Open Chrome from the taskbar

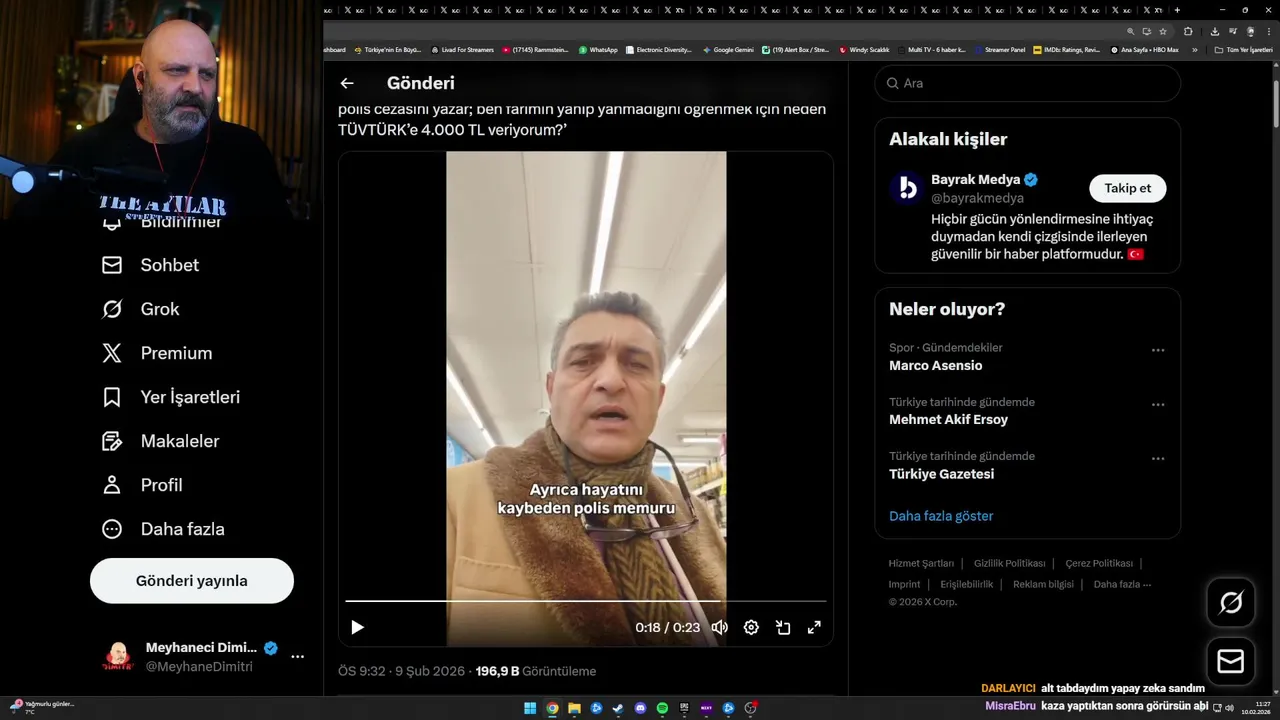(x=552, y=708)
